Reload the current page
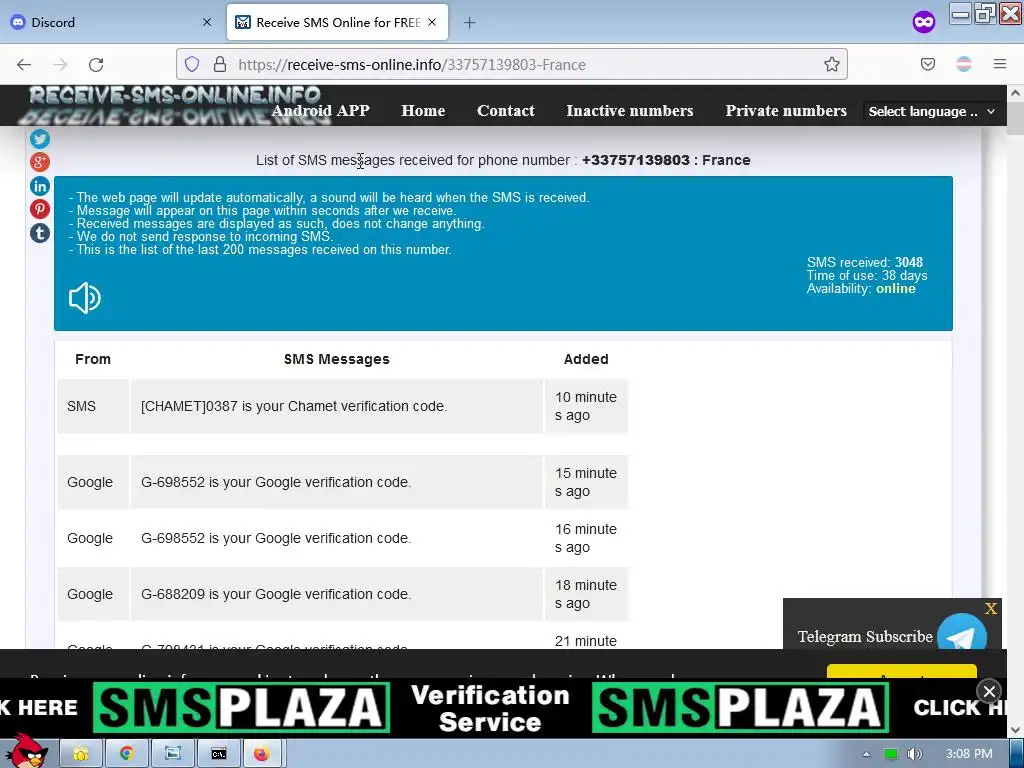Image resolution: width=1024 pixels, height=768 pixels. coord(96,65)
